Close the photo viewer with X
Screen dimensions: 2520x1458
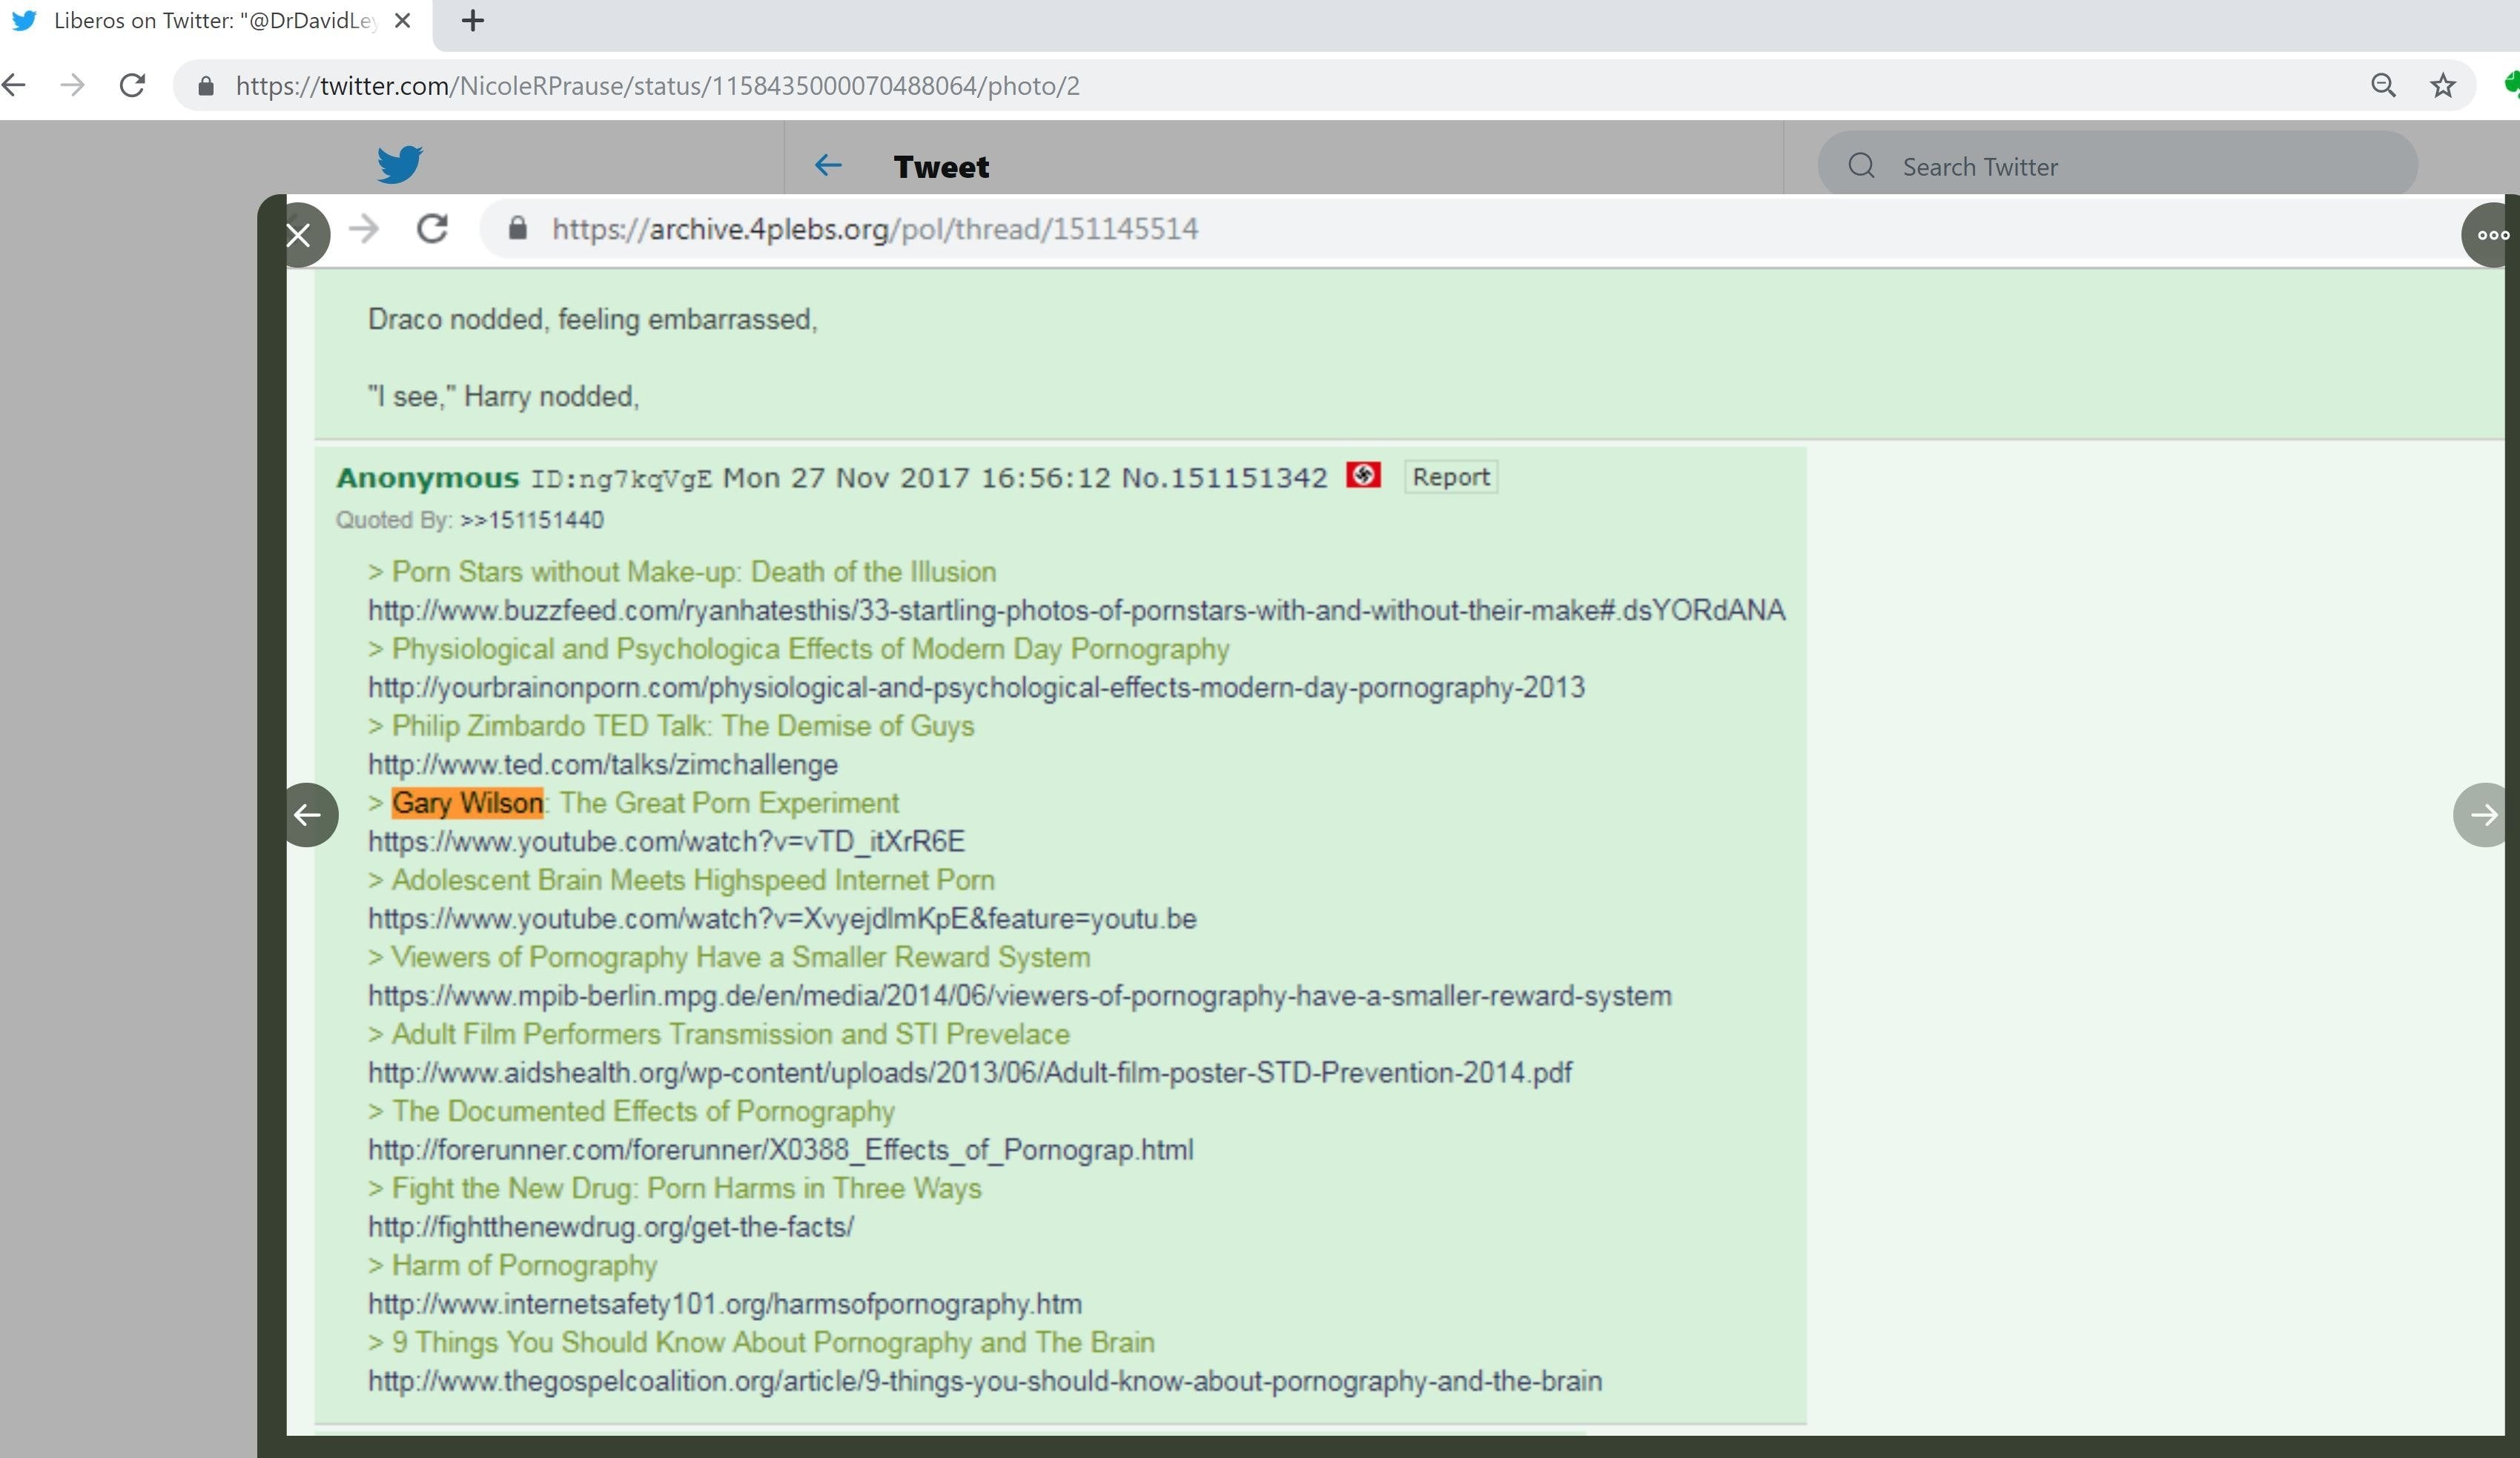[298, 235]
